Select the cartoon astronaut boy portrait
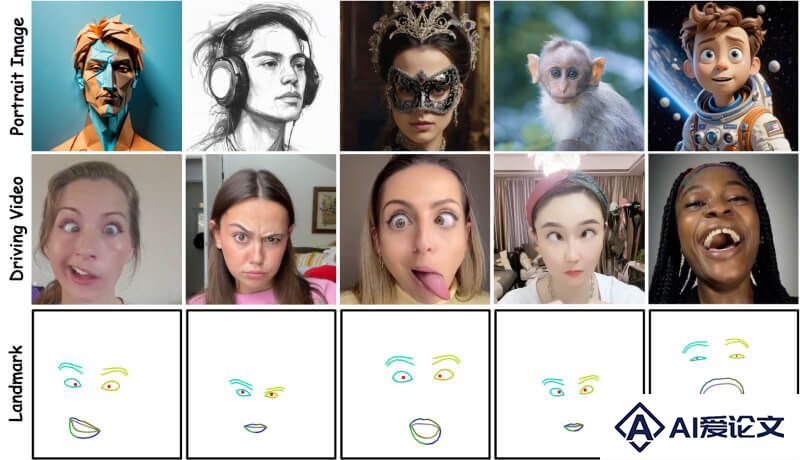This screenshot has width=800, height=460. [x=723, y=76]
